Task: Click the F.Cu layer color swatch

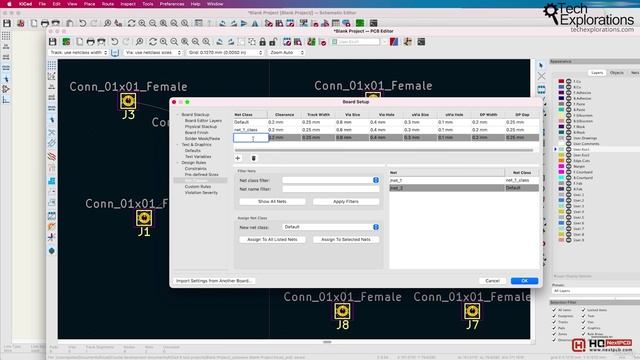Action: [x=561, y=81]
